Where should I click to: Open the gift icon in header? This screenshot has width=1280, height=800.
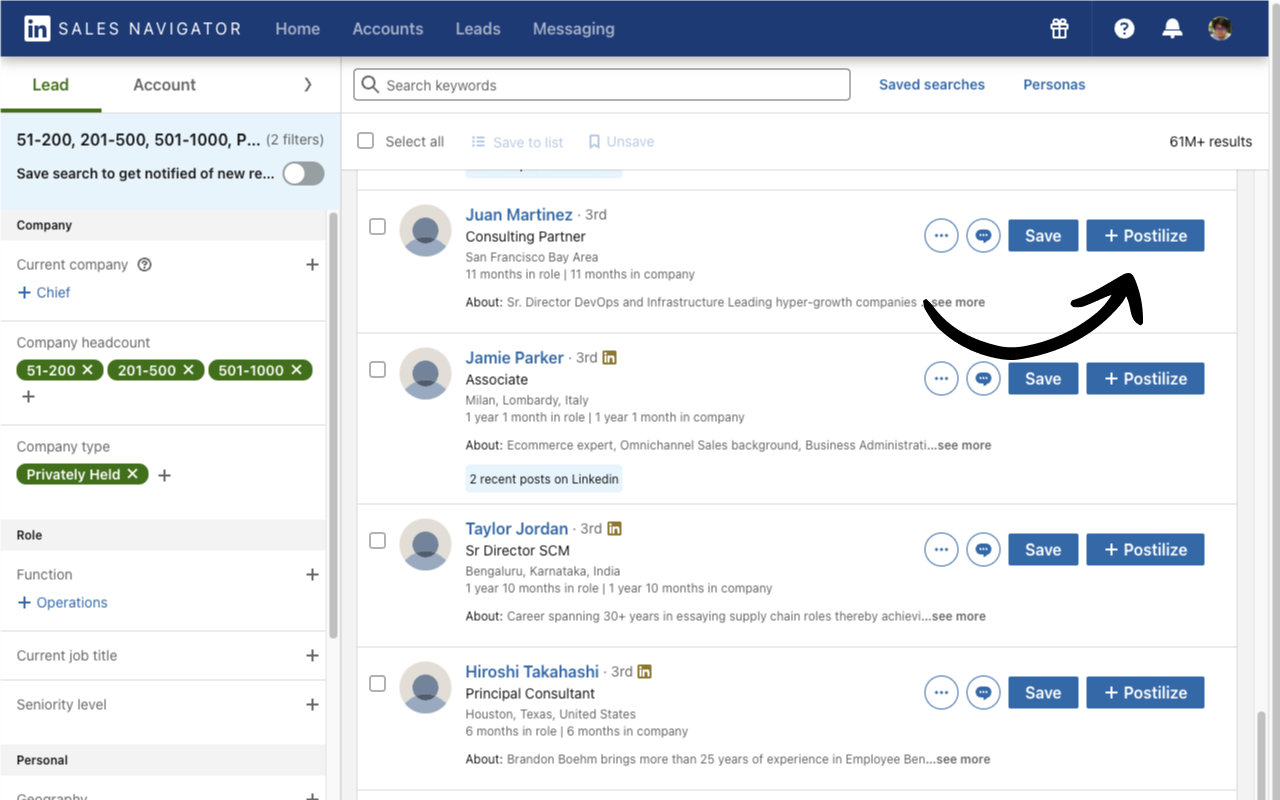tap(1059, 29)
